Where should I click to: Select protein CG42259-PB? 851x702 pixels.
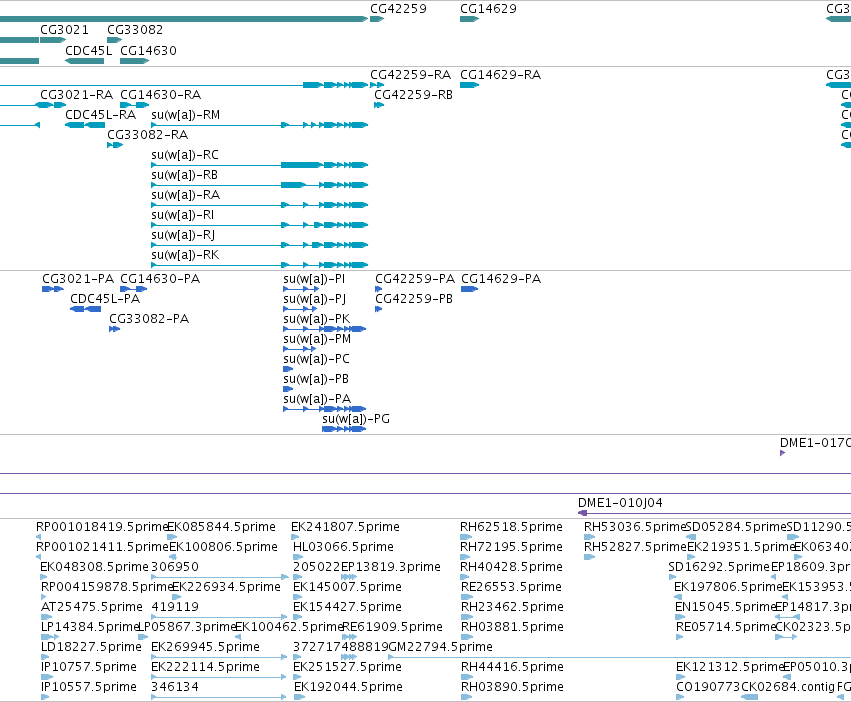[x=414, y=299]
